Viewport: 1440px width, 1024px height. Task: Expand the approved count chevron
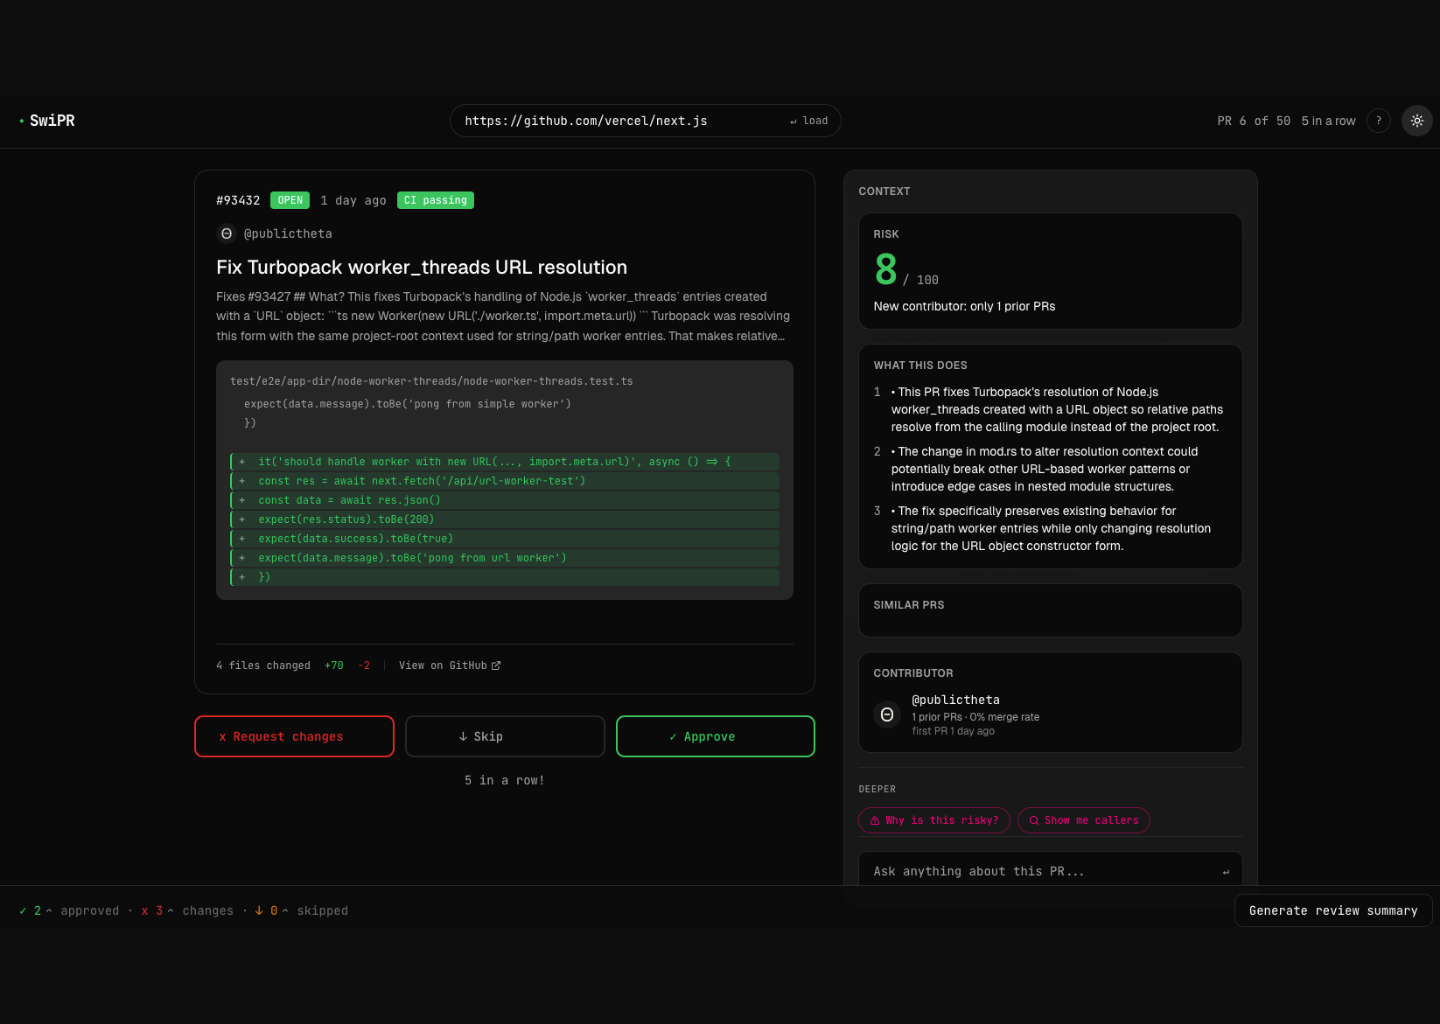click(x=49, y=911)
